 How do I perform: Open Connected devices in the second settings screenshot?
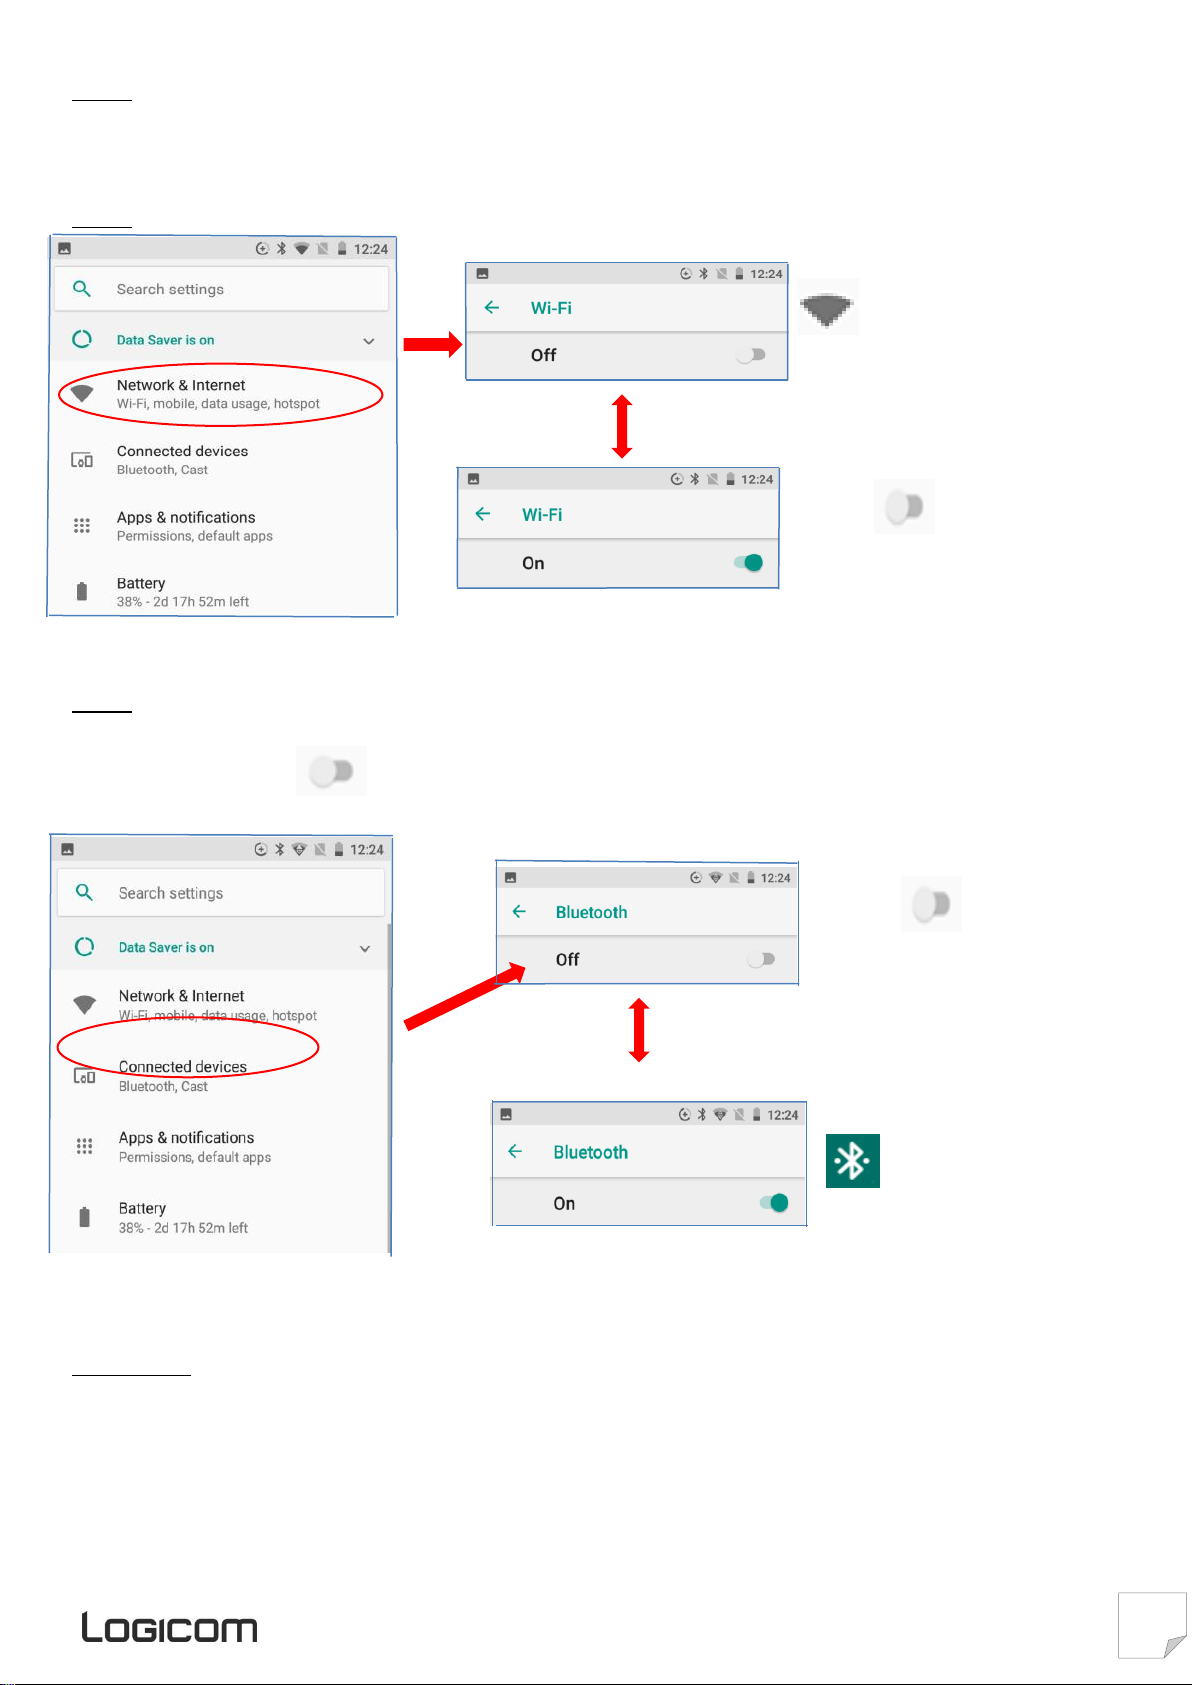tap(220, 1076)
